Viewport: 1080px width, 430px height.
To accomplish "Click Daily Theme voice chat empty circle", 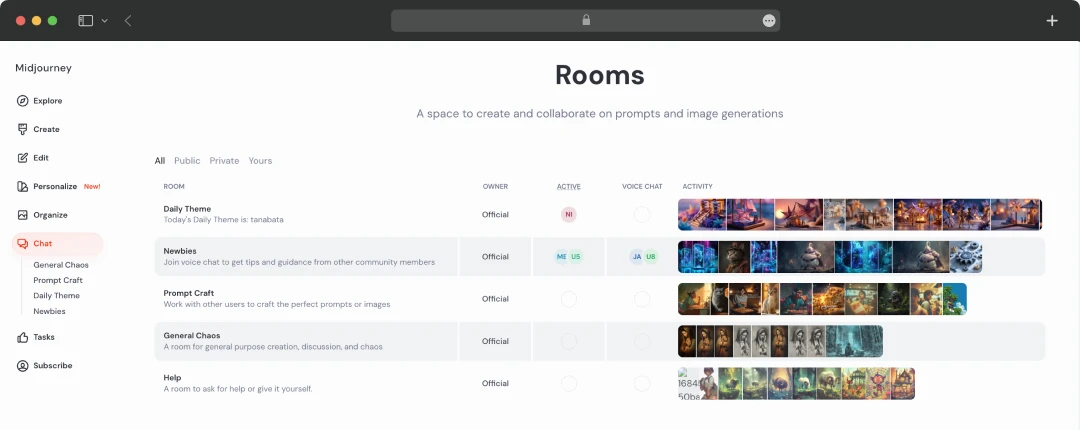I will coord(642,214).
